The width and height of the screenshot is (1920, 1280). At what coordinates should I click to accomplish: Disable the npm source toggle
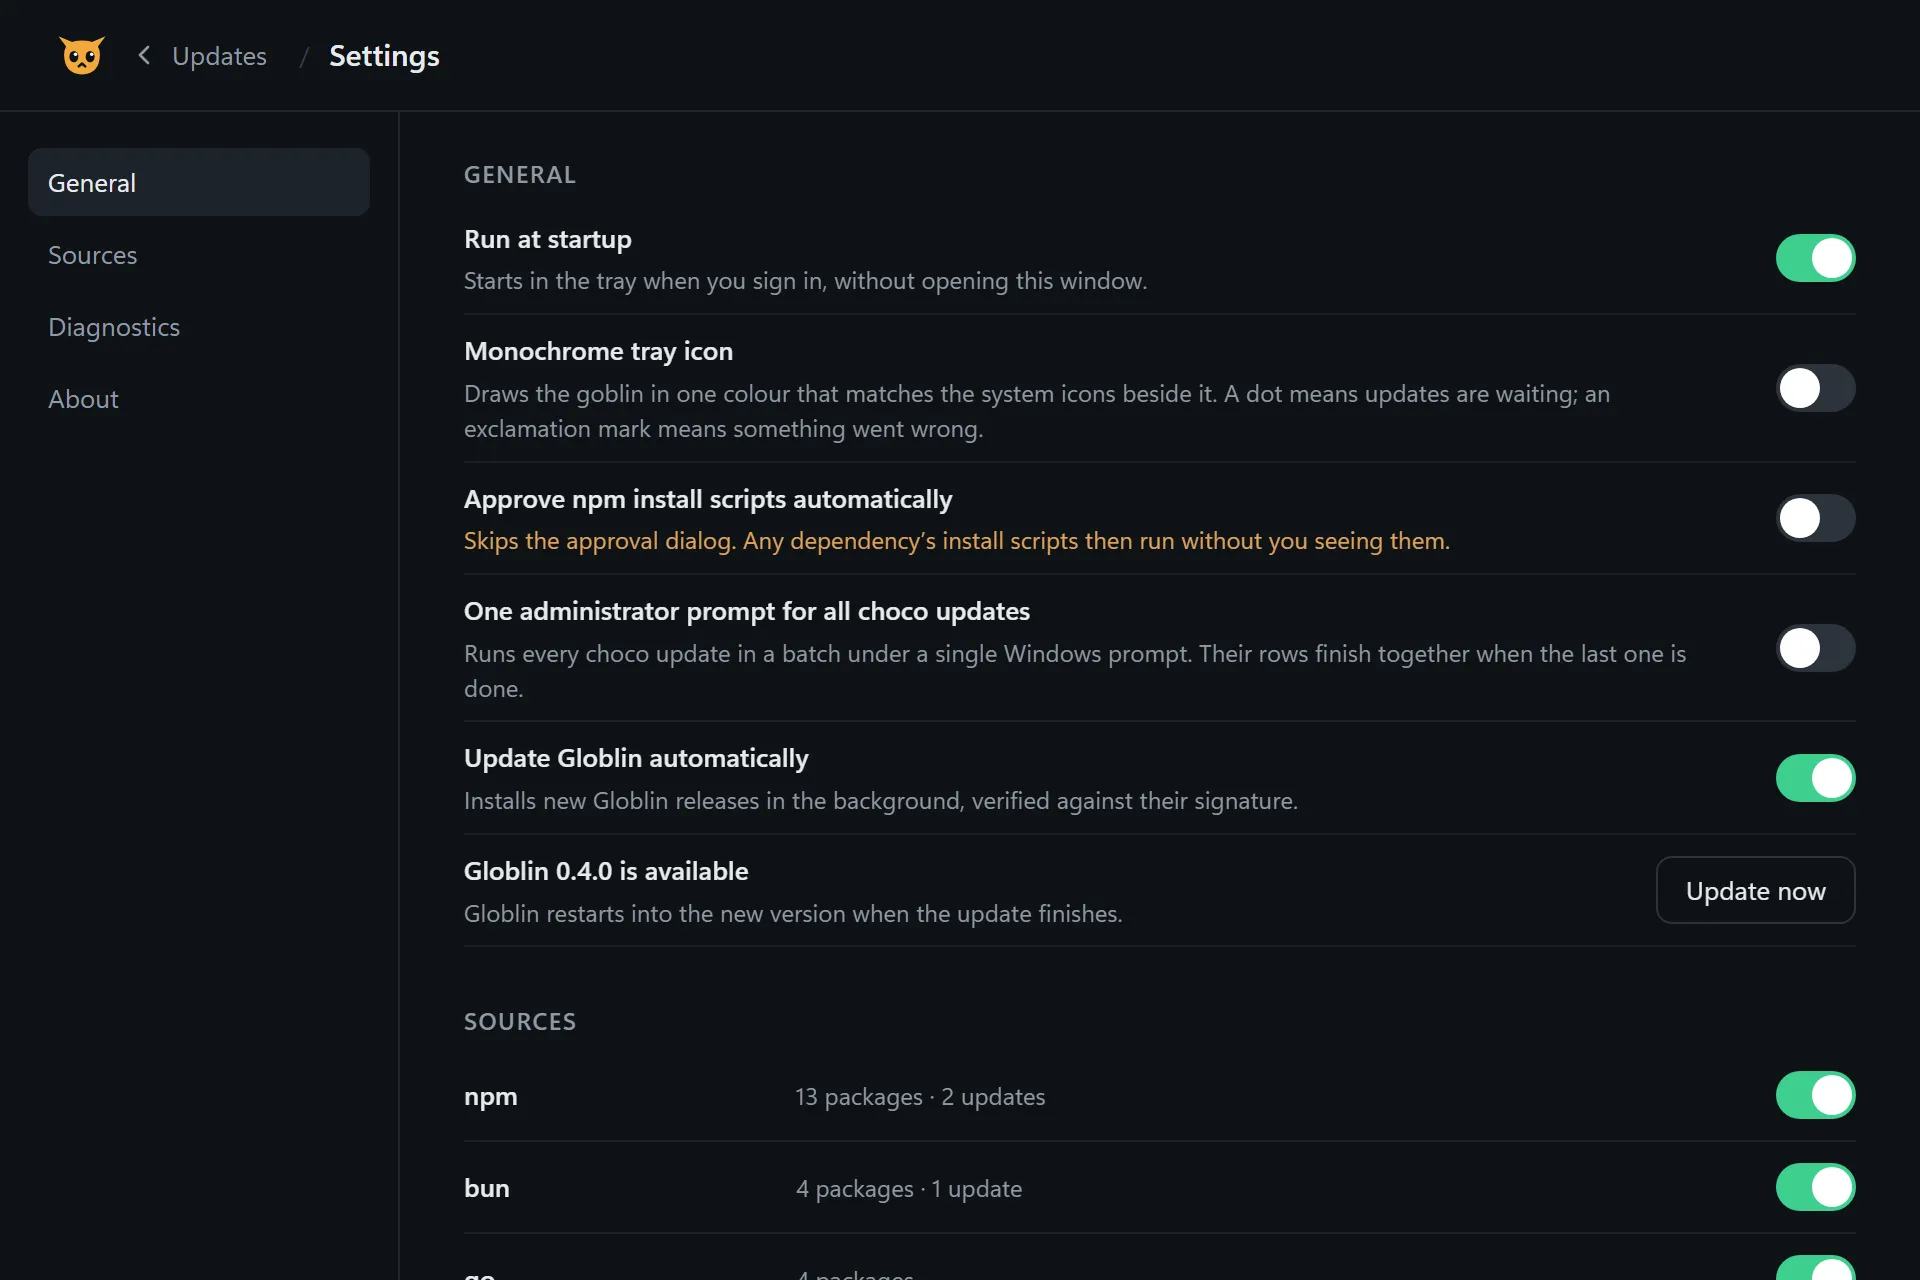1815,1095
